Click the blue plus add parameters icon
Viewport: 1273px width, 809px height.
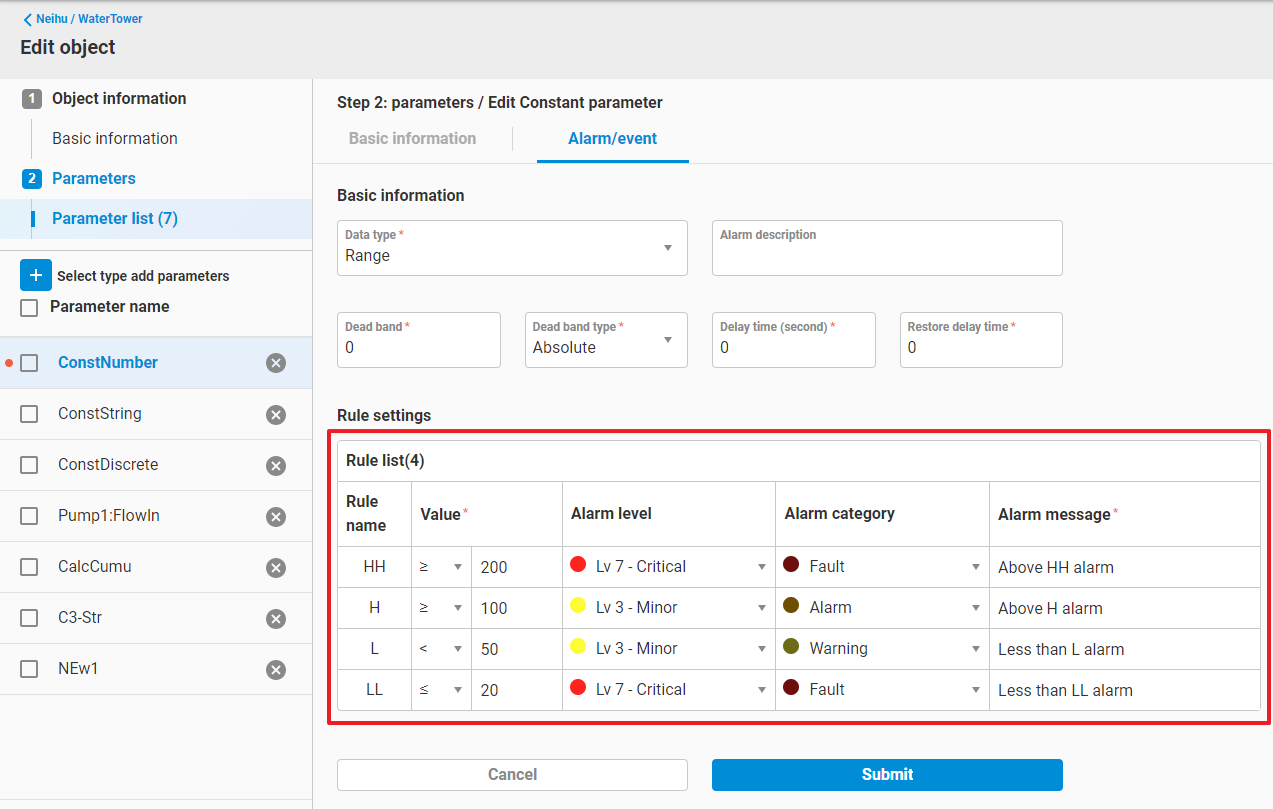[36, 275]
